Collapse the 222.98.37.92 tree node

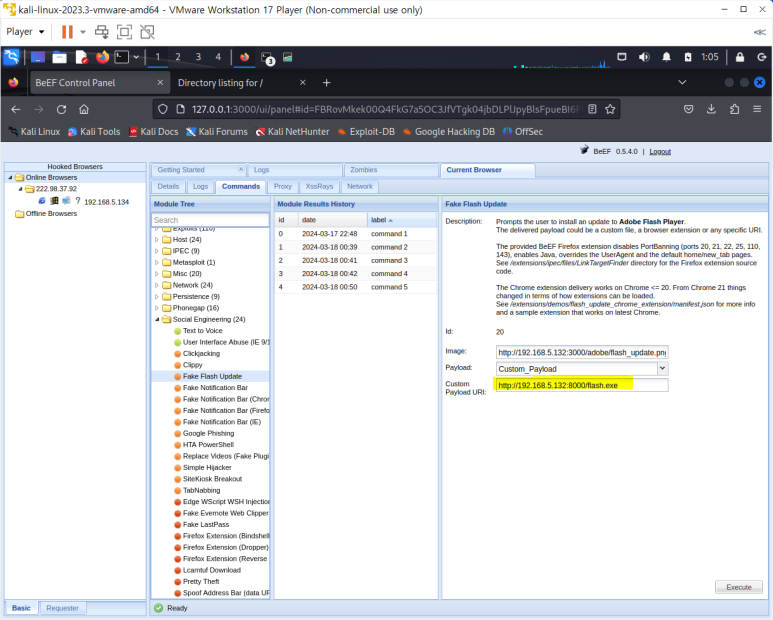(x=20, y=189)
